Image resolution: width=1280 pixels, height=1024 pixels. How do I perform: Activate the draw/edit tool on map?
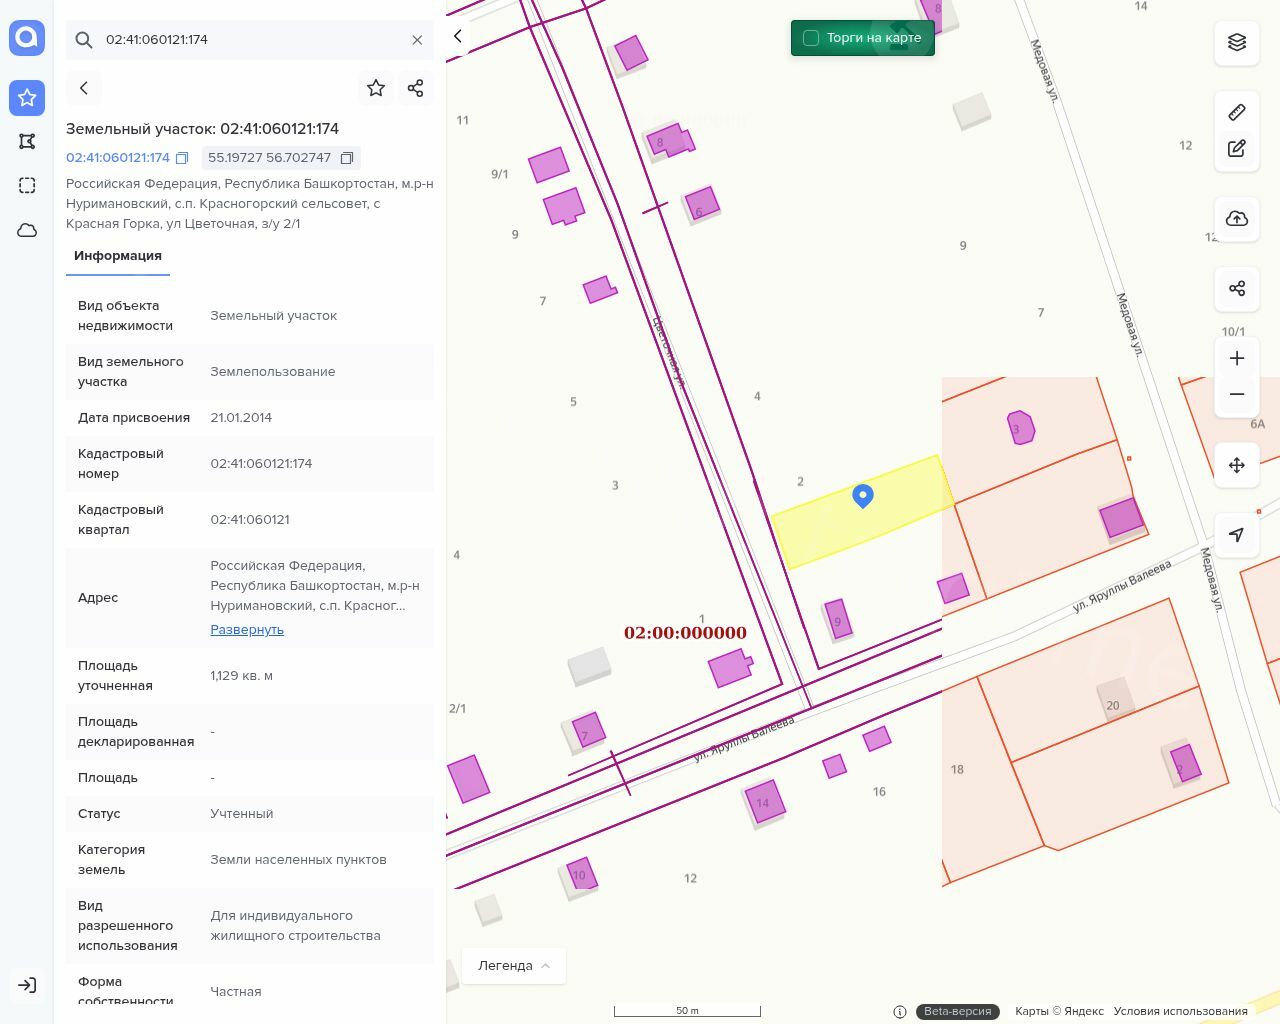(1237, 149)
